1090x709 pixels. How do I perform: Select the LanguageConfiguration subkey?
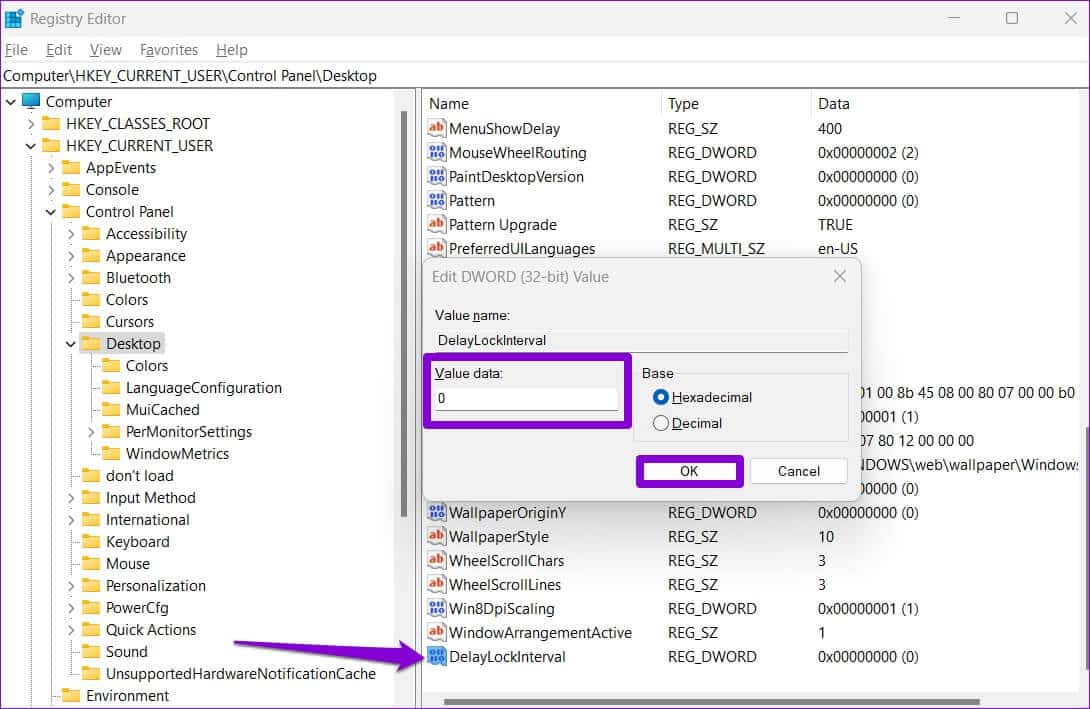tap(204, 387)
